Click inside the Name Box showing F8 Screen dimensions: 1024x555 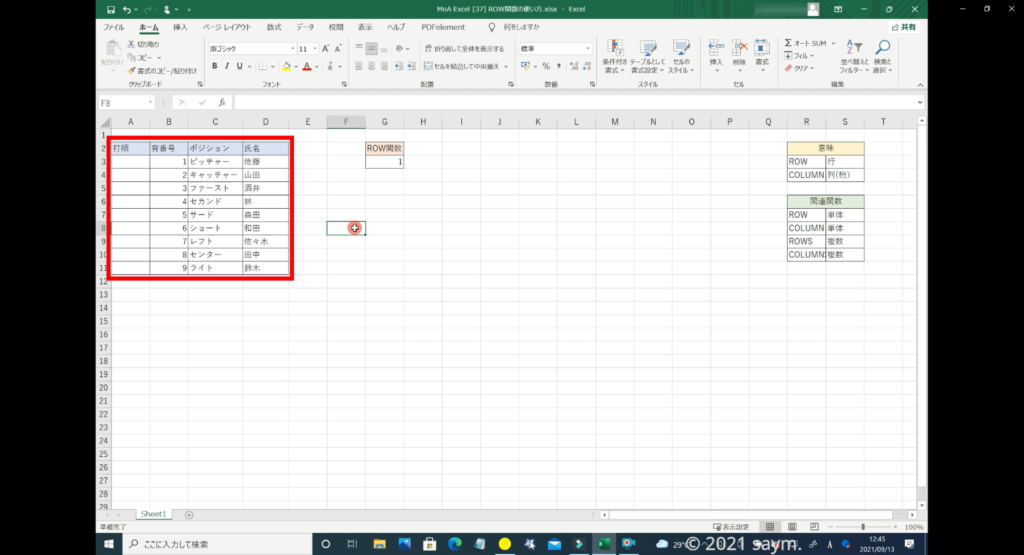coord(122,102)
